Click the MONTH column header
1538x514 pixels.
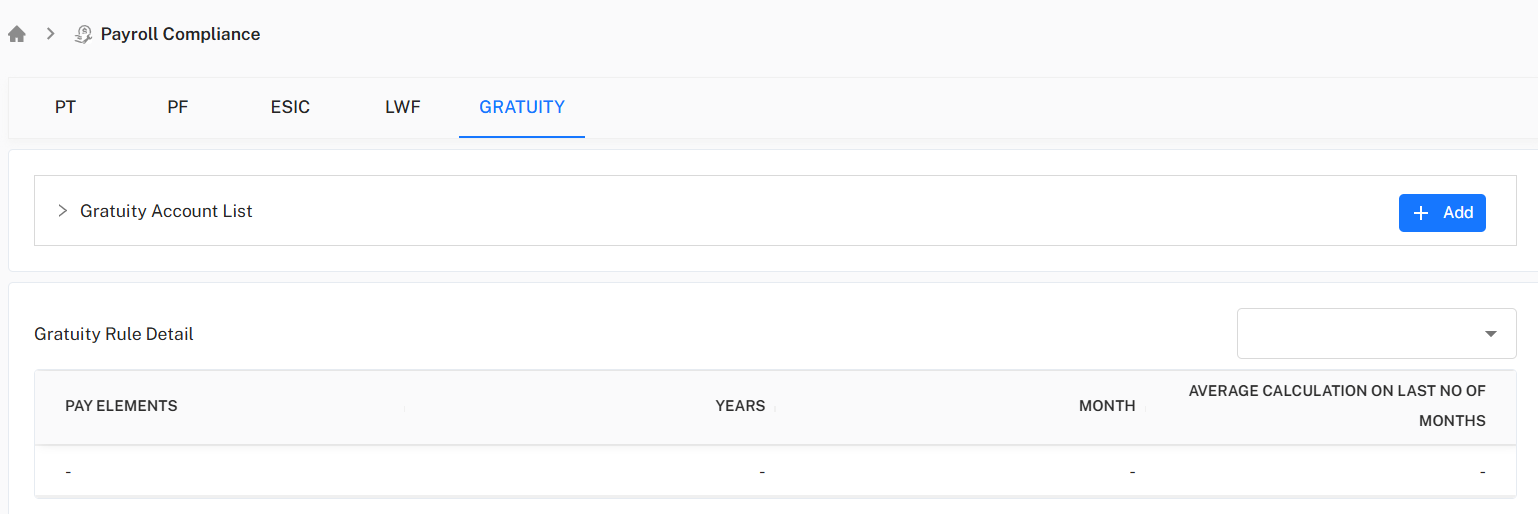(x=1107, y=406)
